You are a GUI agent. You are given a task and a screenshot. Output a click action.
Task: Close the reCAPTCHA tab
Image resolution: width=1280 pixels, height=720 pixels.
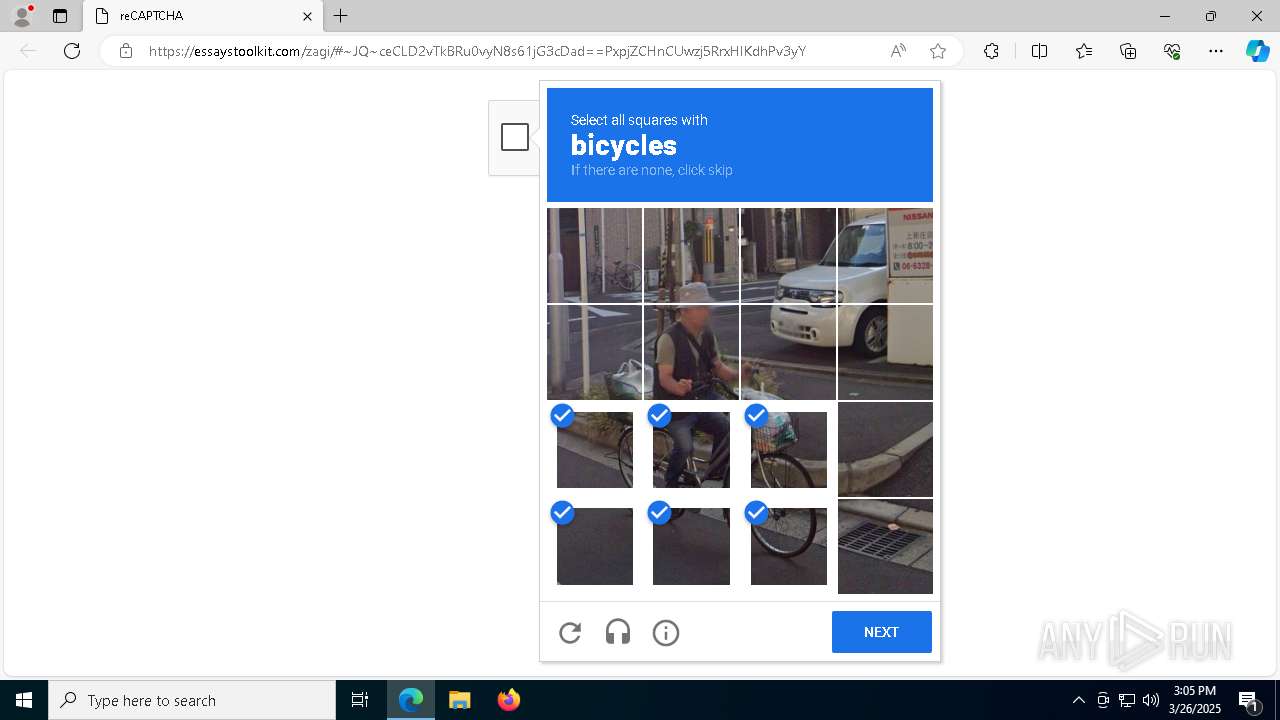pos(307,16)
